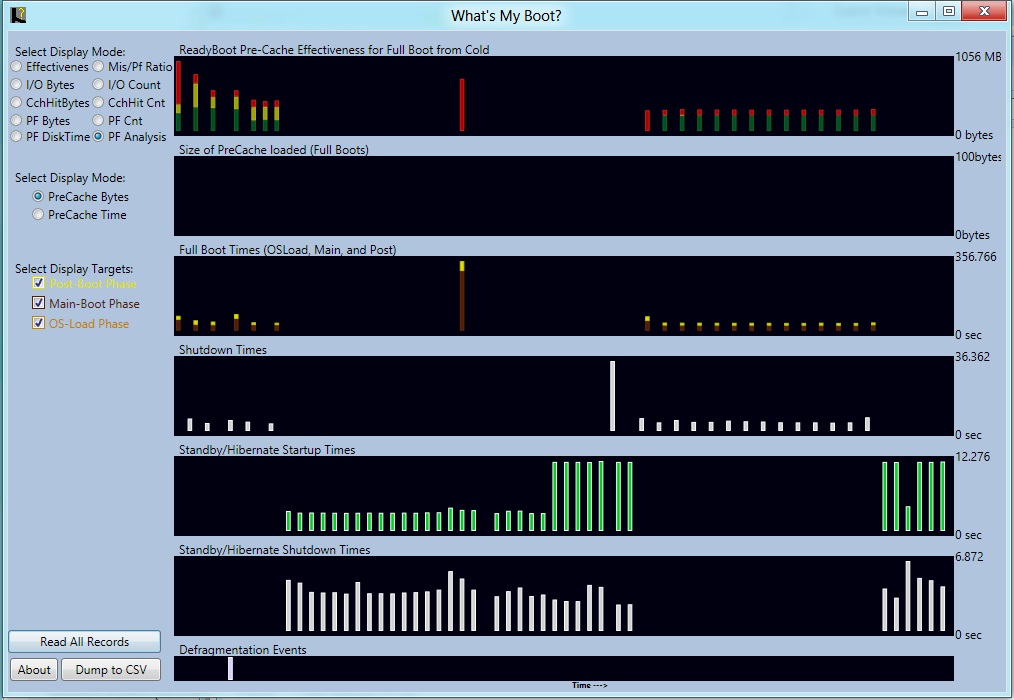
Task: Click the "Defragmentation Events" heading
Action: coord(243,650)
